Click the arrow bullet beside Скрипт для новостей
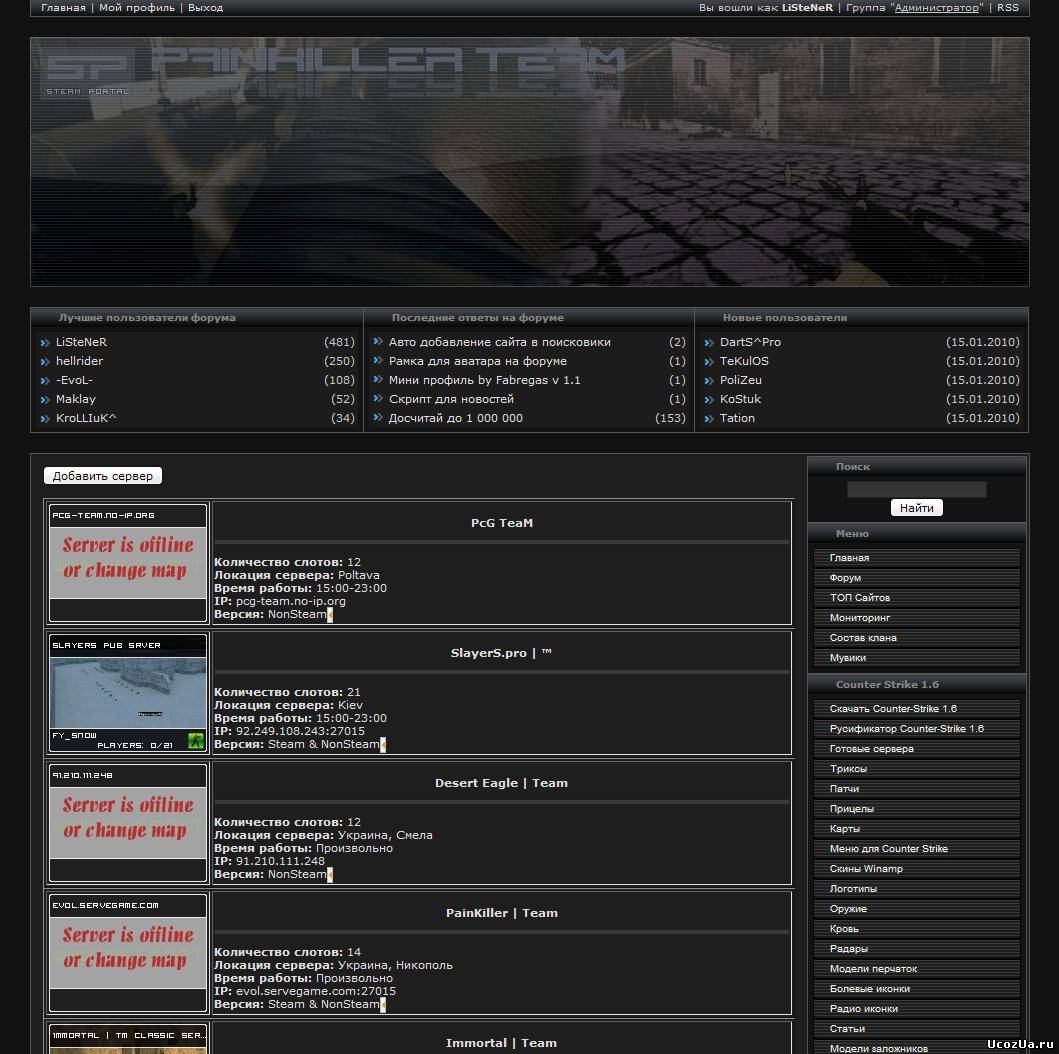This screenshot has width=1059, height=1054. pos(378,399)
